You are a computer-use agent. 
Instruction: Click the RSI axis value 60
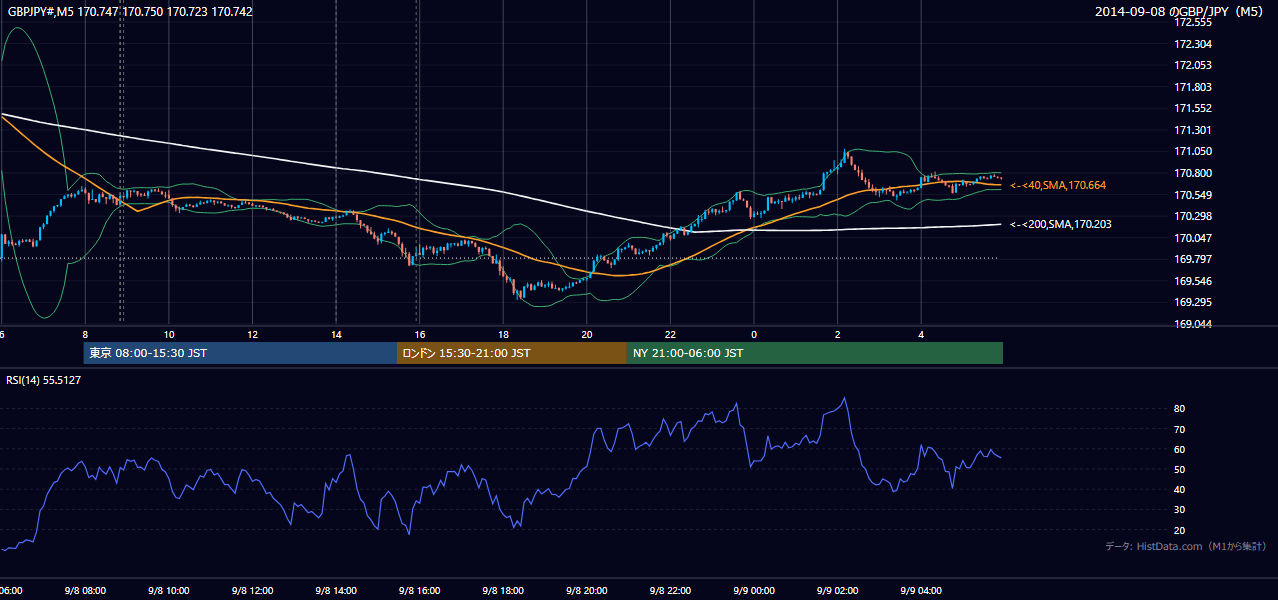tap(1179, 449)
